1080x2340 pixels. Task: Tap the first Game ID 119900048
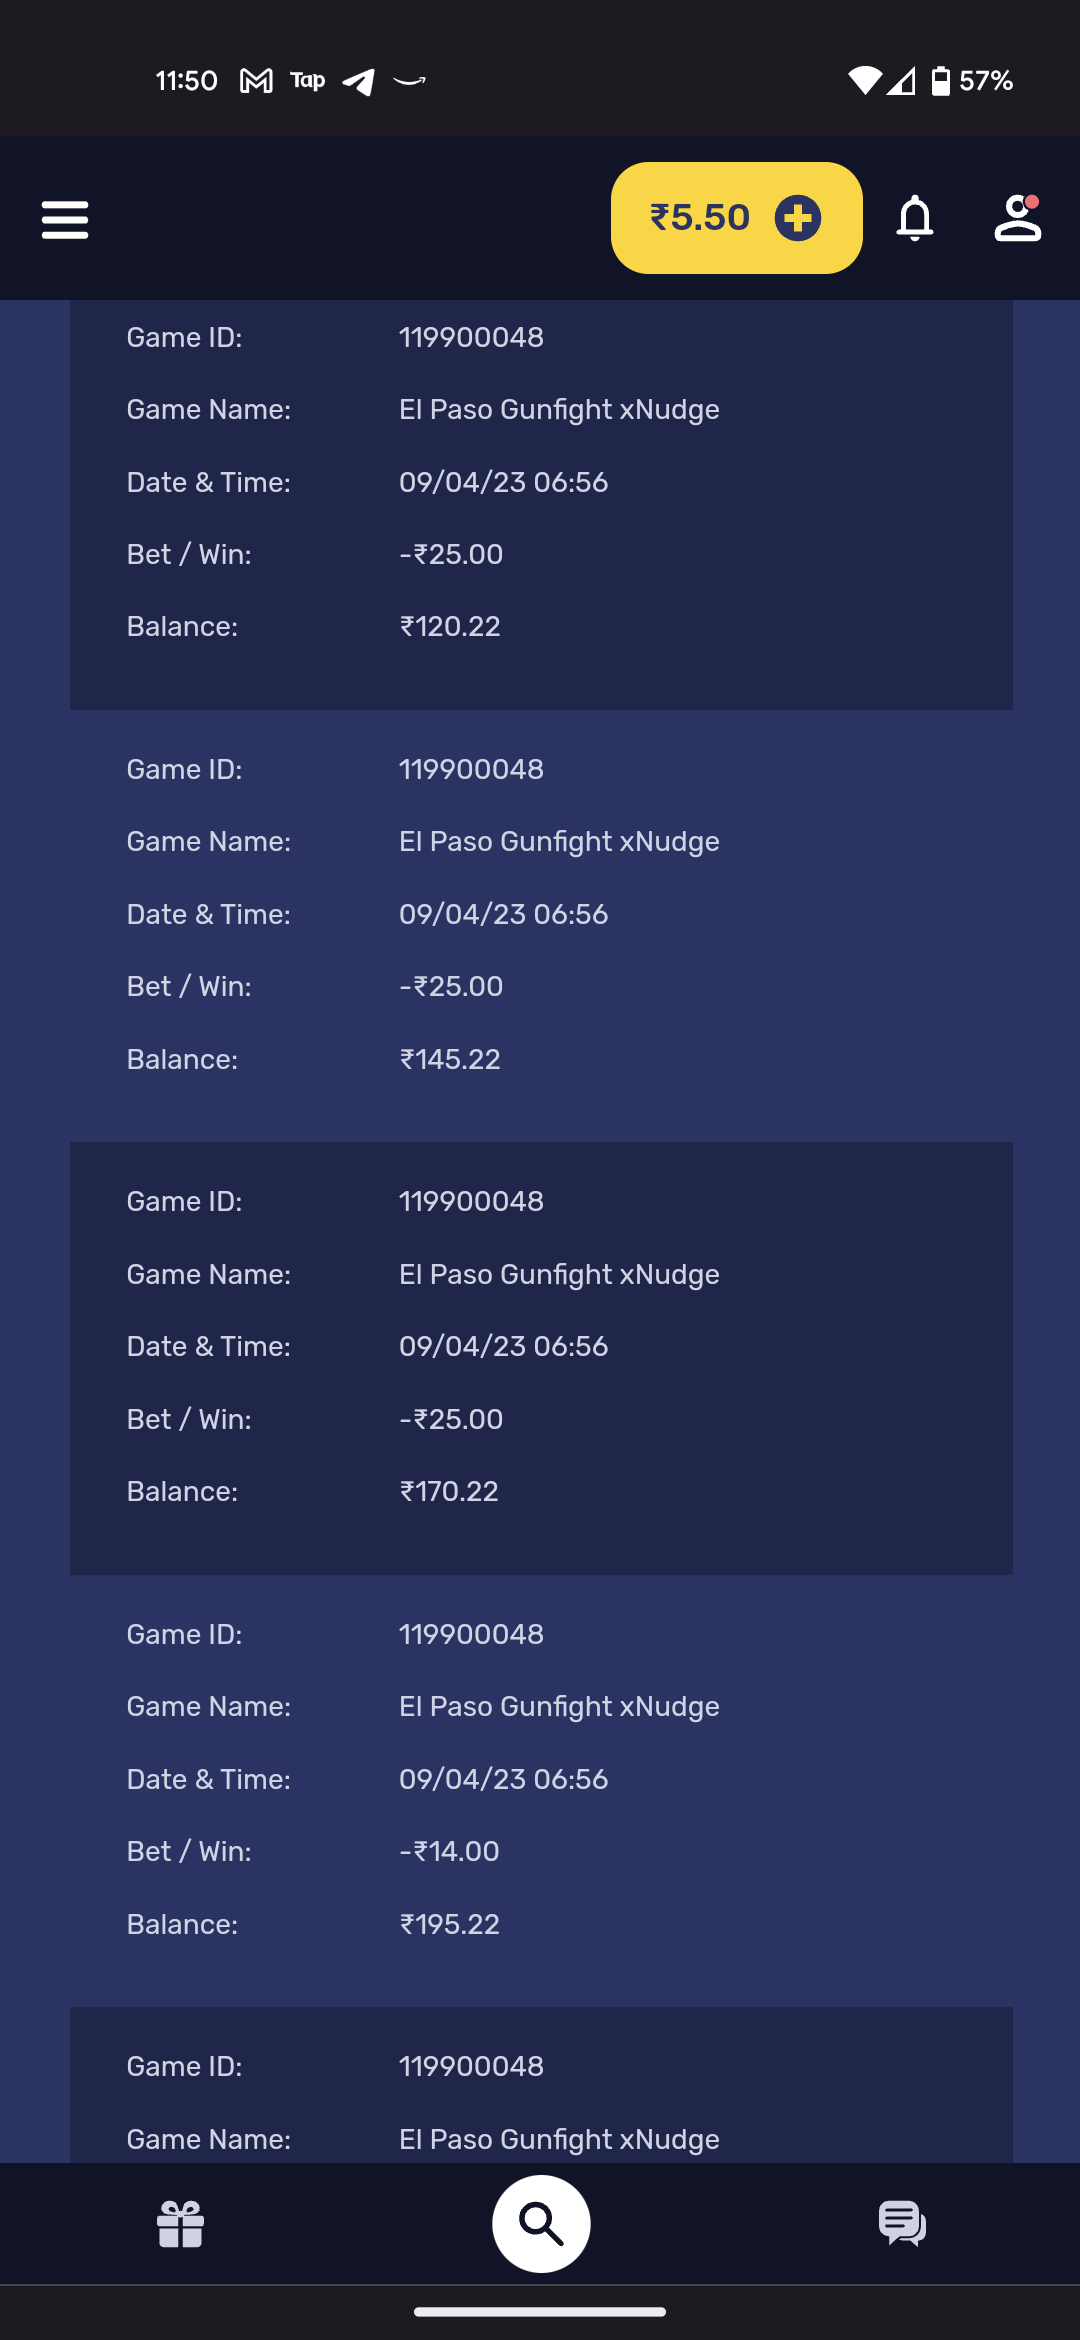[x=471, y=338]
